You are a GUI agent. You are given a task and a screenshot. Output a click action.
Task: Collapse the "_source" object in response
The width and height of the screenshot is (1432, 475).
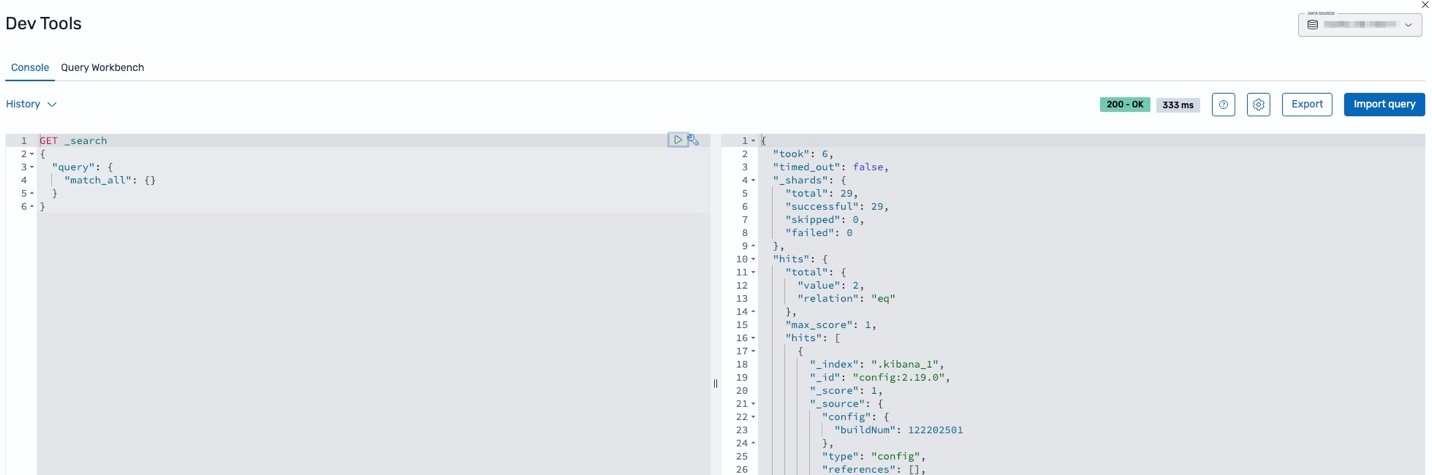click(754, 404)
